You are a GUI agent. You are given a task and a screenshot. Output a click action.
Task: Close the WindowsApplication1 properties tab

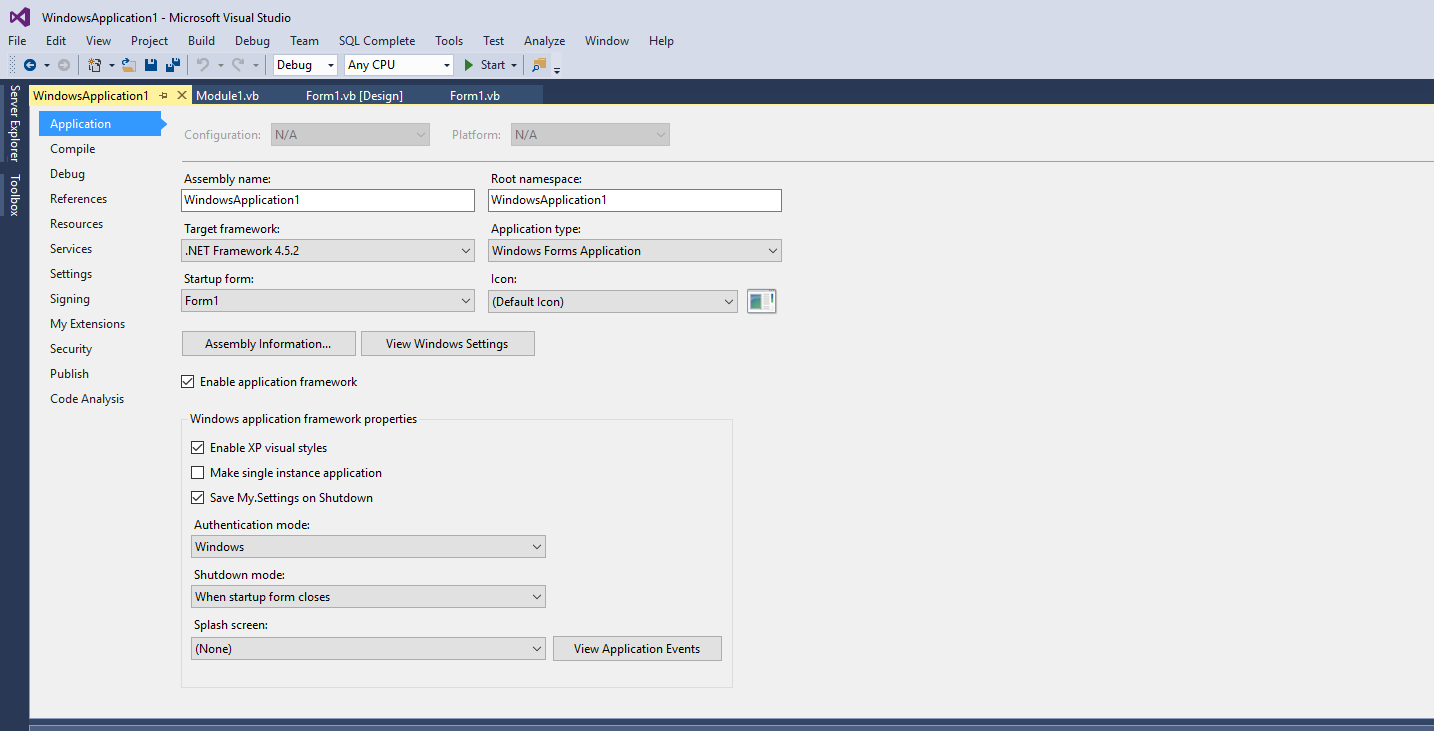point(182,95)
